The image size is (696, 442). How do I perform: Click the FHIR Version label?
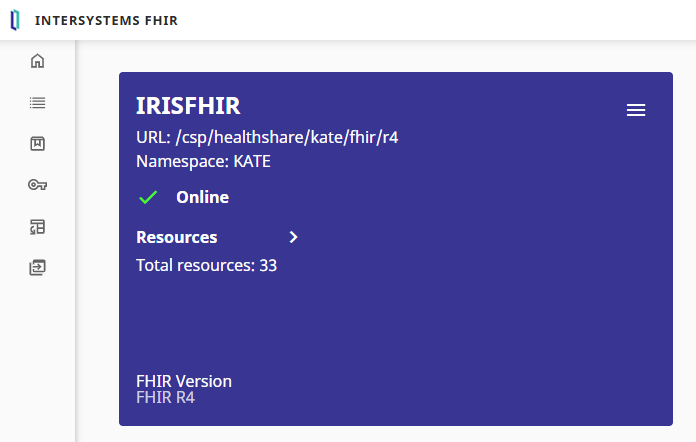pyautogui.click(x=184, y=381)
